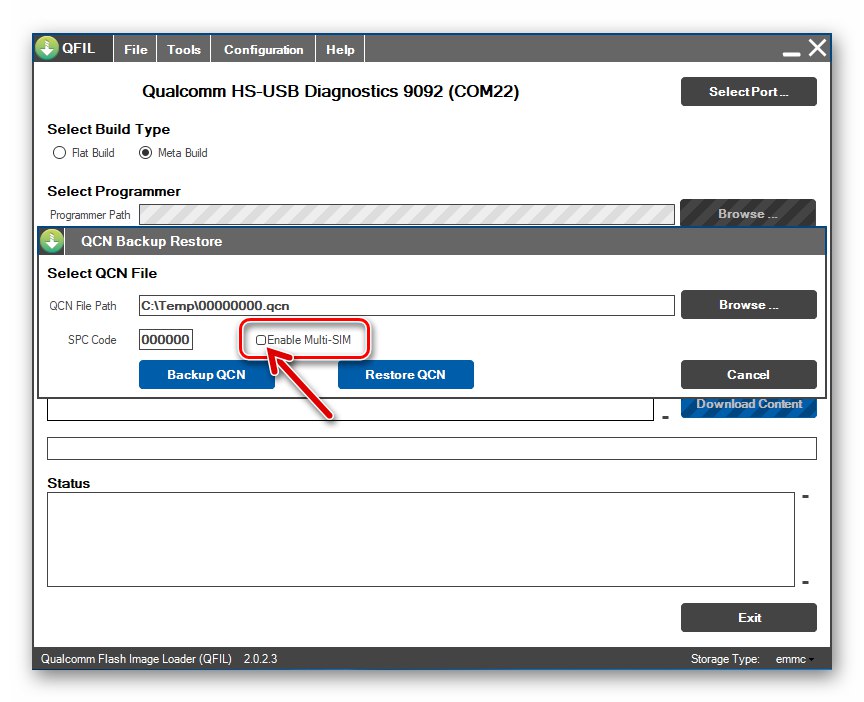Click the Download Content button
The width and height of the screenshot is (864, 702).
[749, 407]
